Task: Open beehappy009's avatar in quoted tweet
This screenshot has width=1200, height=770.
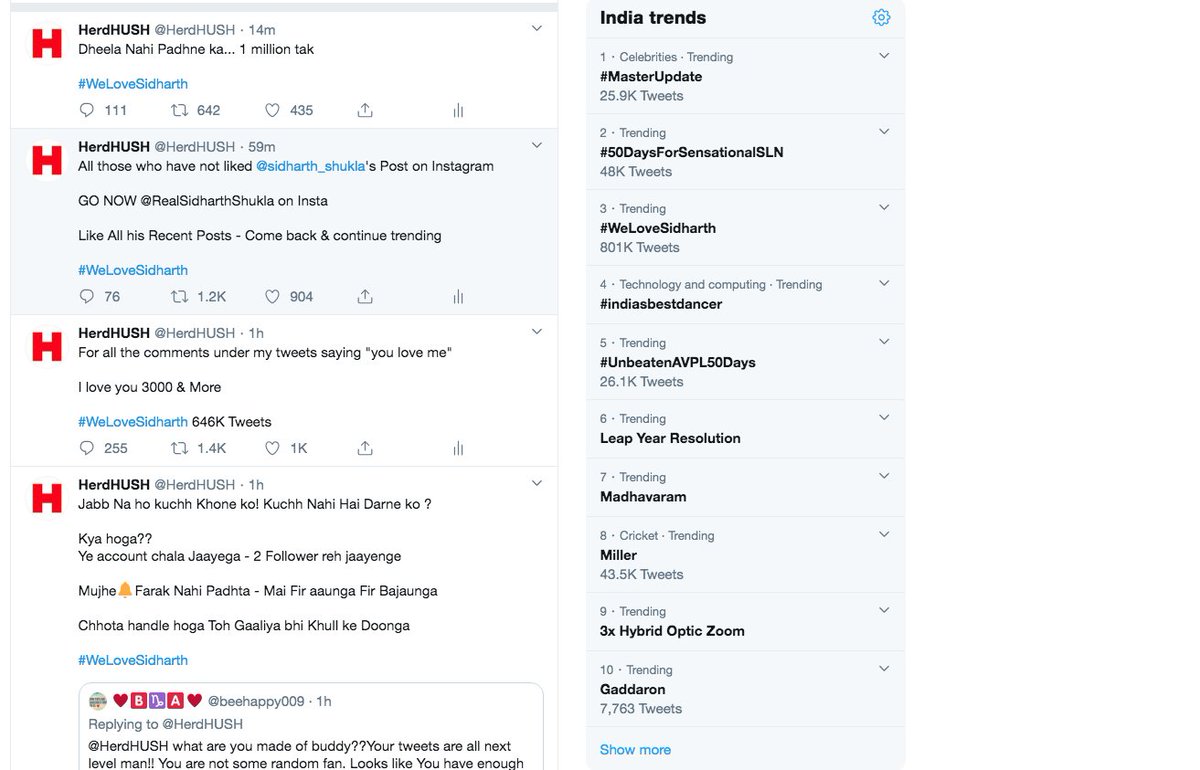Action: point(98,701)
